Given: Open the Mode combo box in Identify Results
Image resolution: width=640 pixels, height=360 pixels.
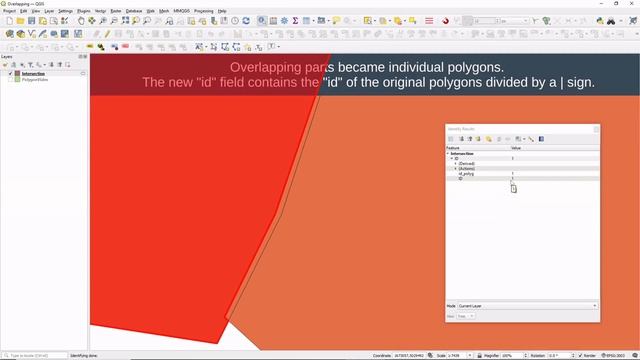Looking at the screenshot, I should 527,306.
